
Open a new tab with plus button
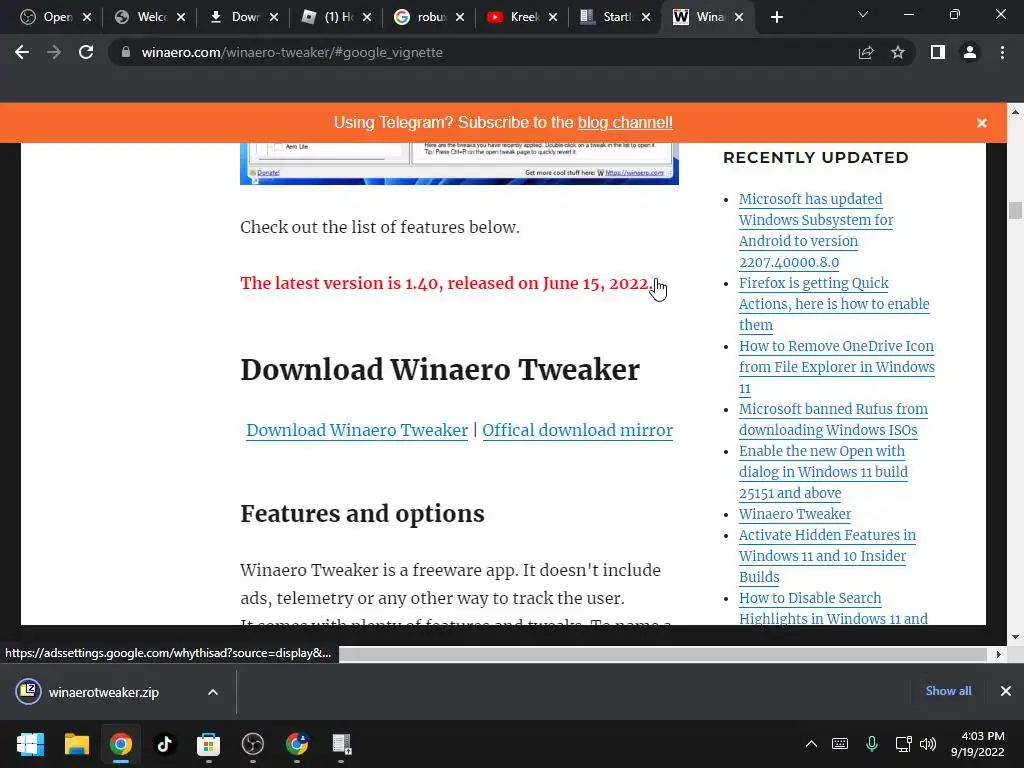[776, 17]
